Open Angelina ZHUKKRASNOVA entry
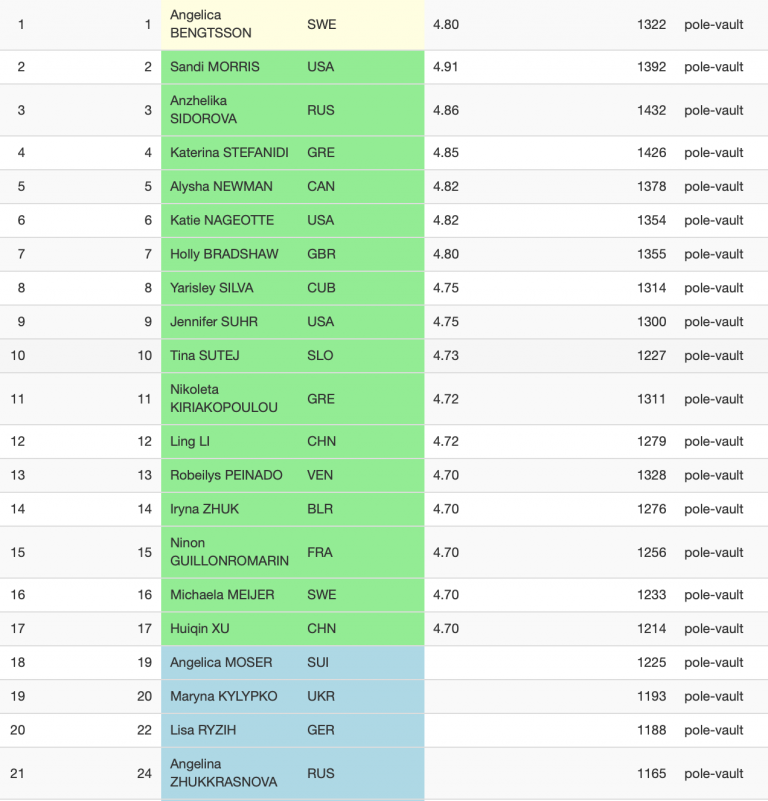The image size is (768, 801). [x=223, y=773]
